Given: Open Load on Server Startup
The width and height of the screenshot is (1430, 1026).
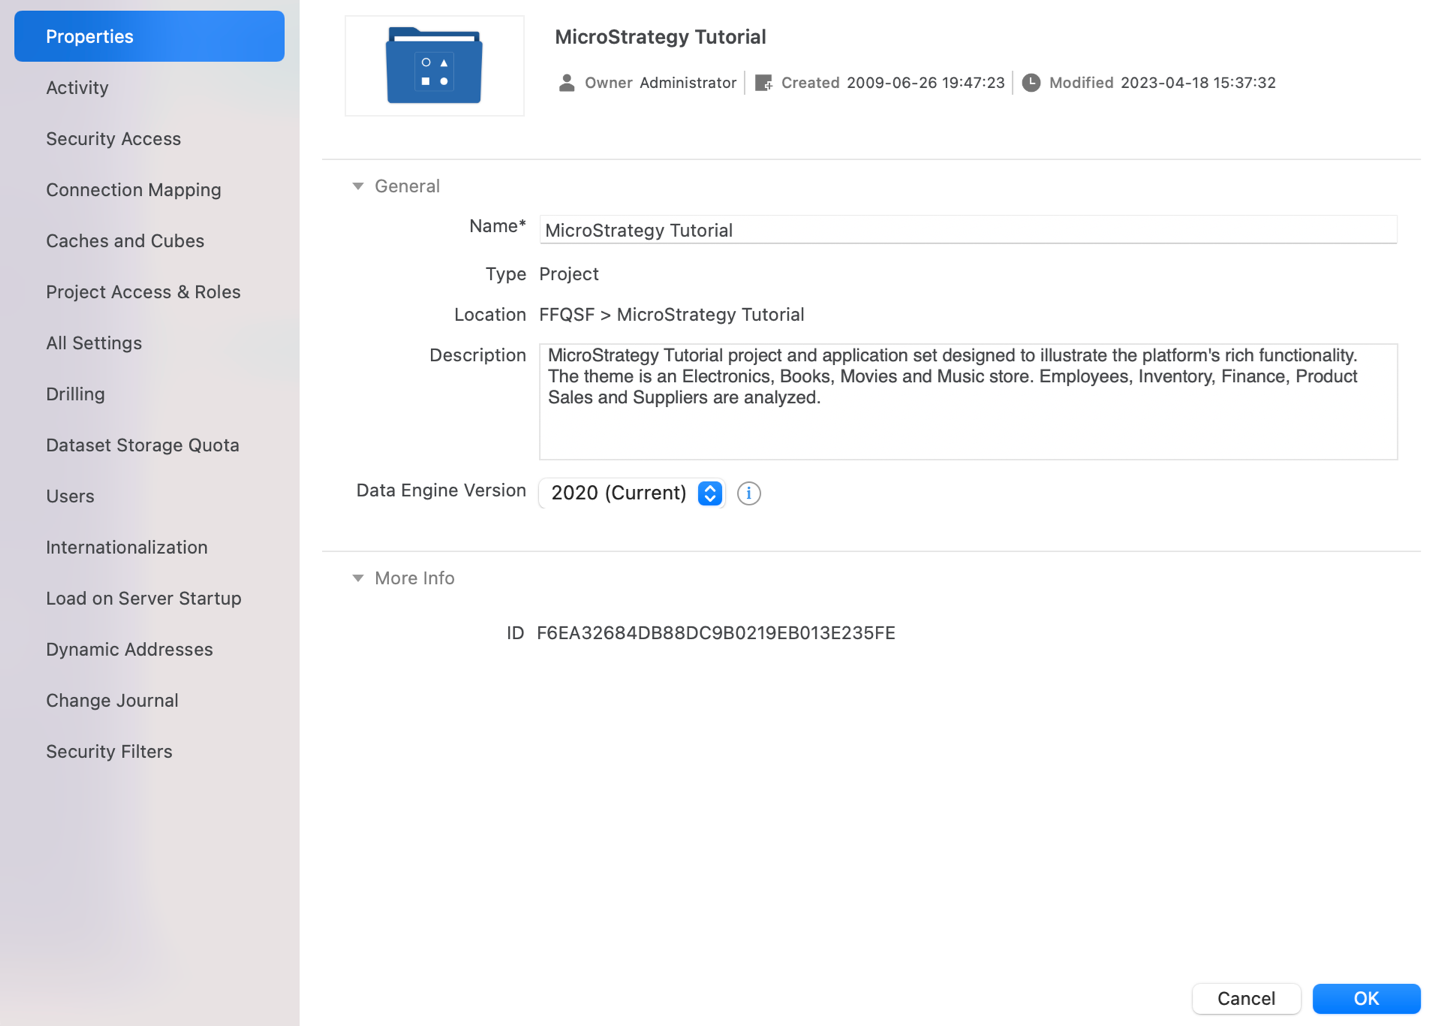Looking at the screenshot, I should (x=144, y=598).
